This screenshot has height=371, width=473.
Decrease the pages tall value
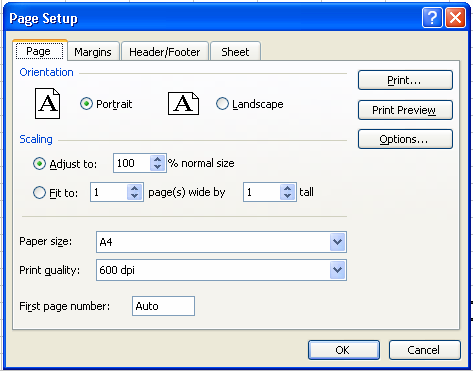click(x=287, y=196)
